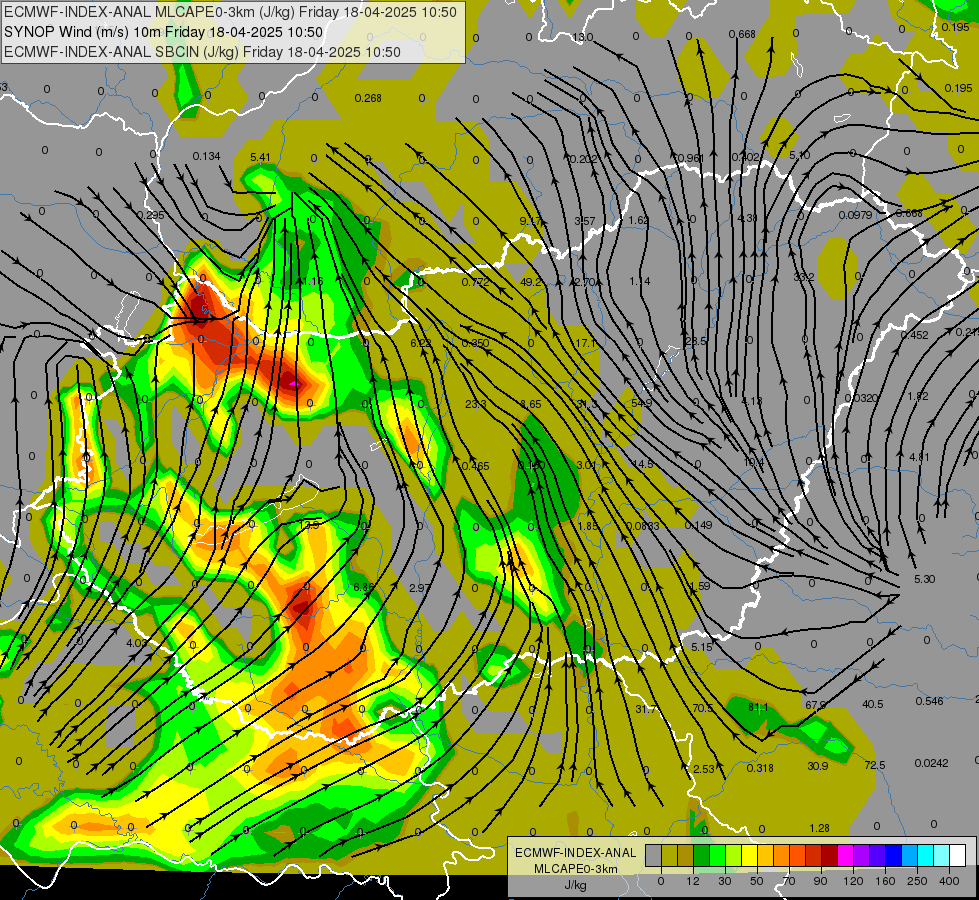Screen dimensions: 979x900
Task: Click the map value 2.53
Action: click(x=704, y=769)
